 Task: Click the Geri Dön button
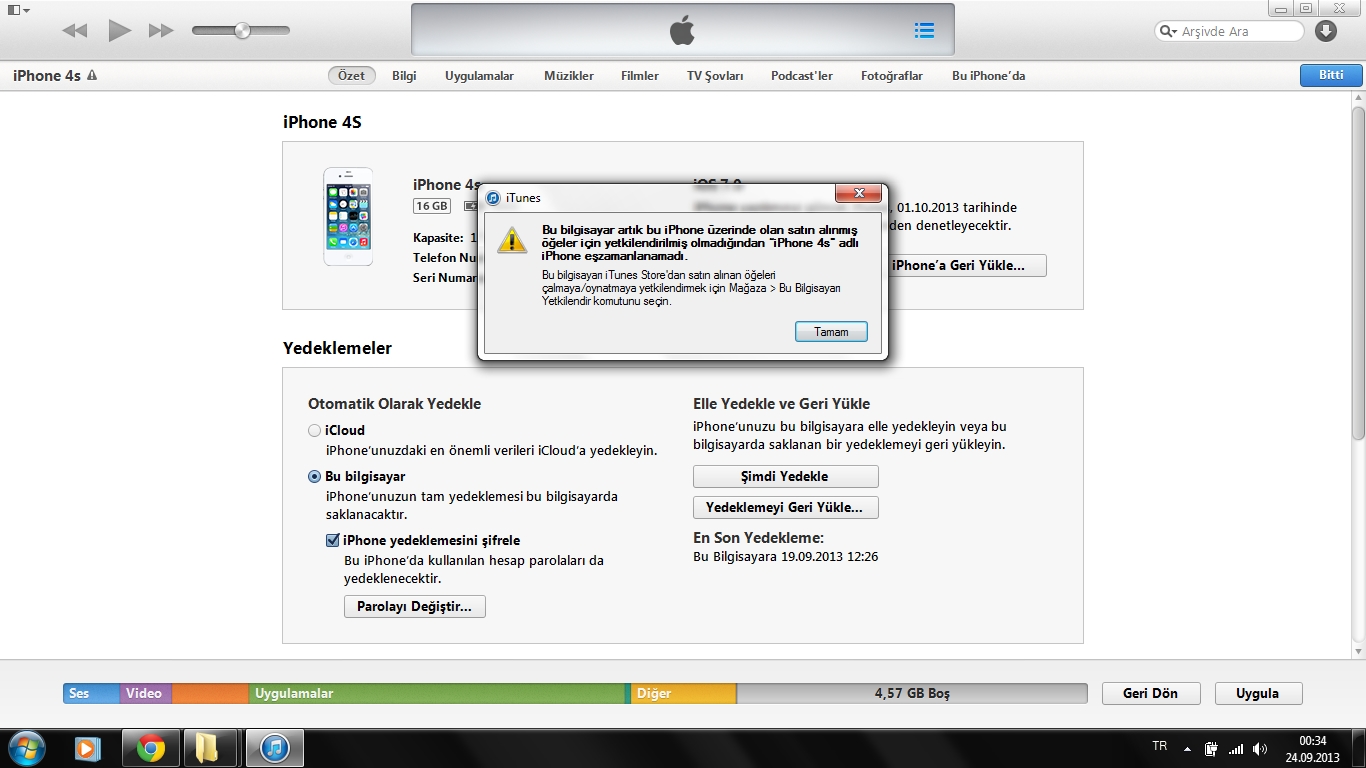pyautogui.click(x=1150, y=693)
